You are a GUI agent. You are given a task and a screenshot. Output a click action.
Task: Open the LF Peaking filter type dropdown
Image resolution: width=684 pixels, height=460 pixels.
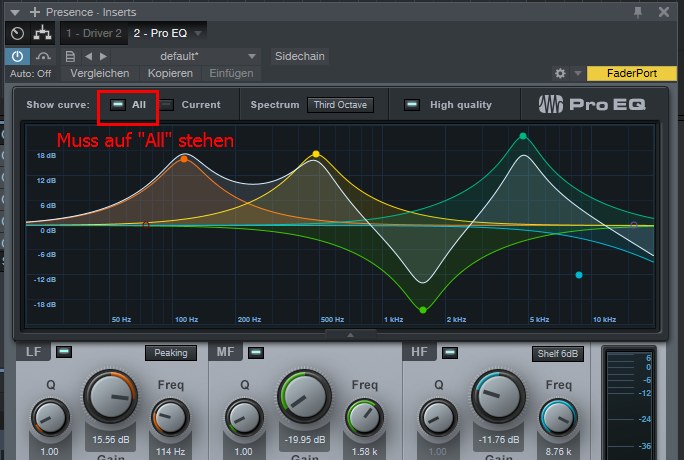tap(171, 353)
